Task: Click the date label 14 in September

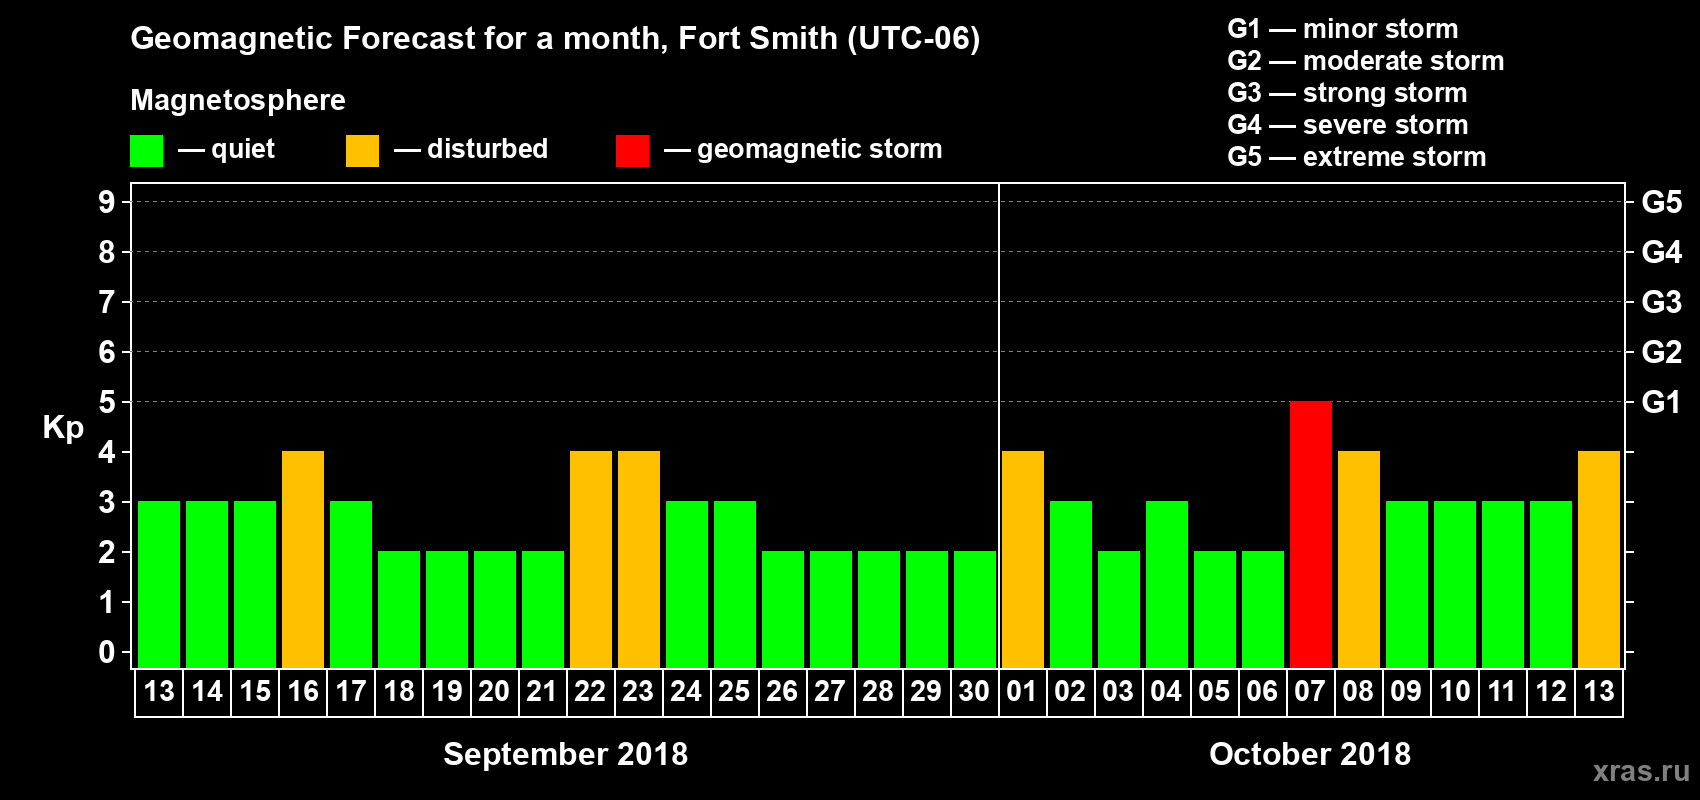Action: 207,691
